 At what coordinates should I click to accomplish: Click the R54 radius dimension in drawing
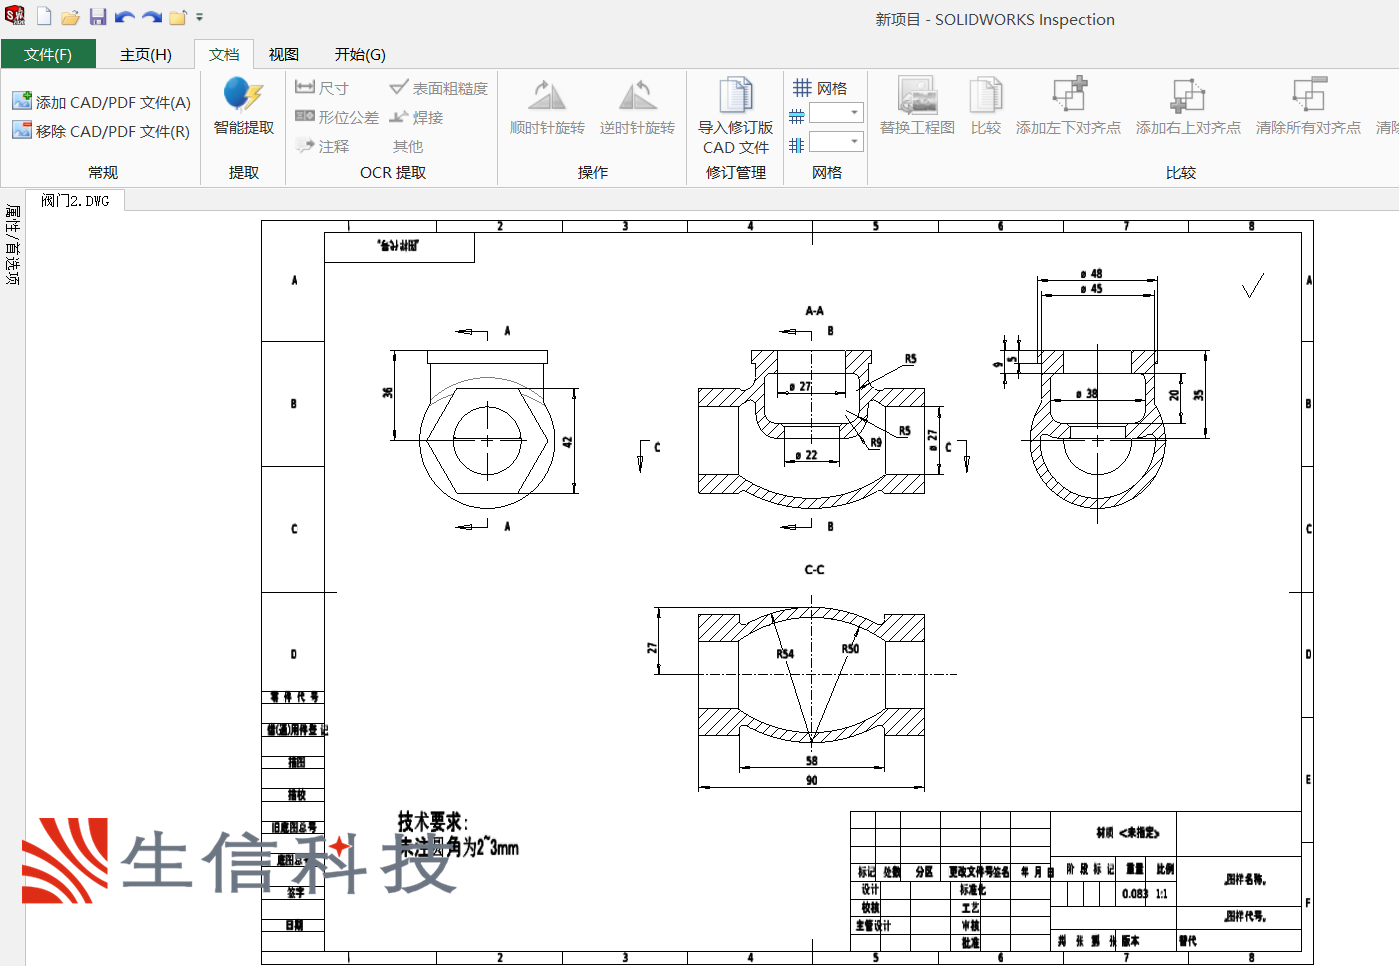point(785,654)
